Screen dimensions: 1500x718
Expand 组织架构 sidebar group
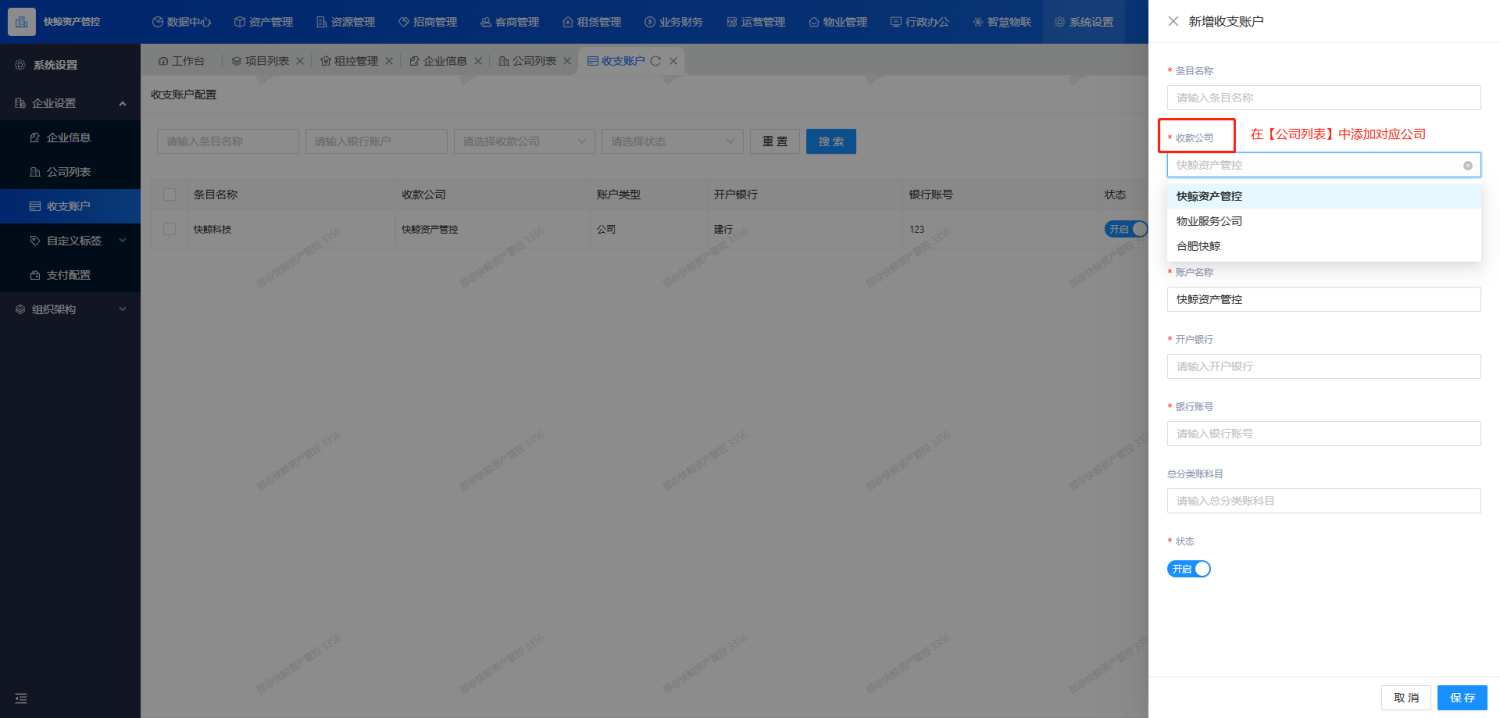click(x=70, y=309)
